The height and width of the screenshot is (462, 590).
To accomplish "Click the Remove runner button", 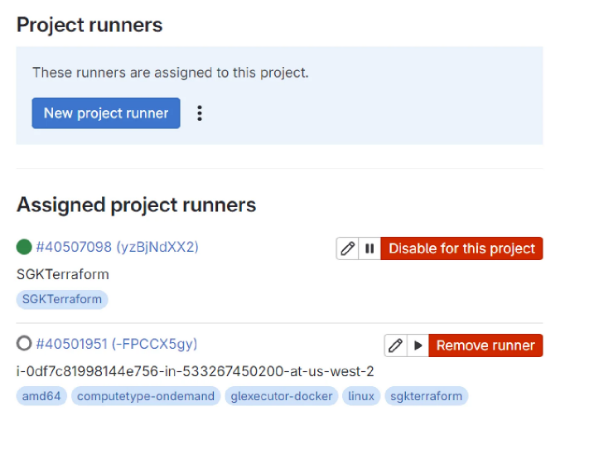I will tap(486, 345).
